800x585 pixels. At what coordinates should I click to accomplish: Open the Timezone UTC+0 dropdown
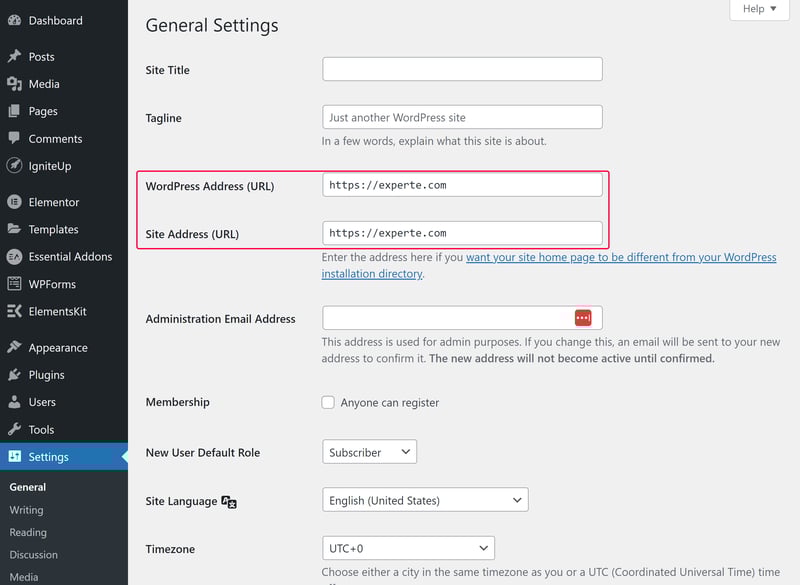point(408,548)
